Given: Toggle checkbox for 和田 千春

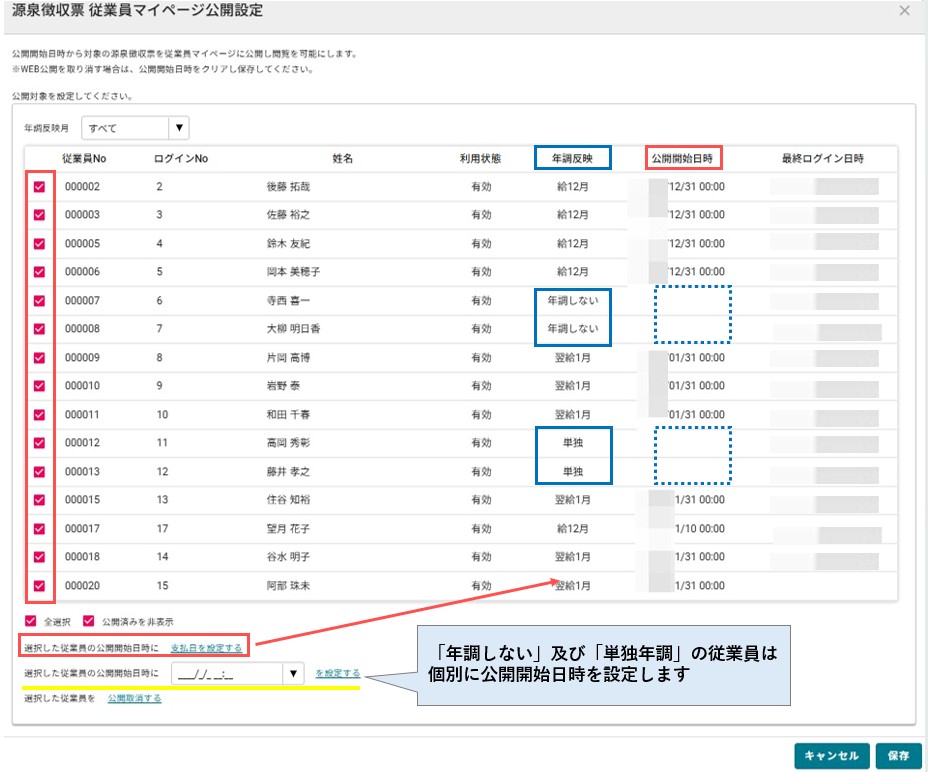Looking at the screenshot, I should click(40, 414).
